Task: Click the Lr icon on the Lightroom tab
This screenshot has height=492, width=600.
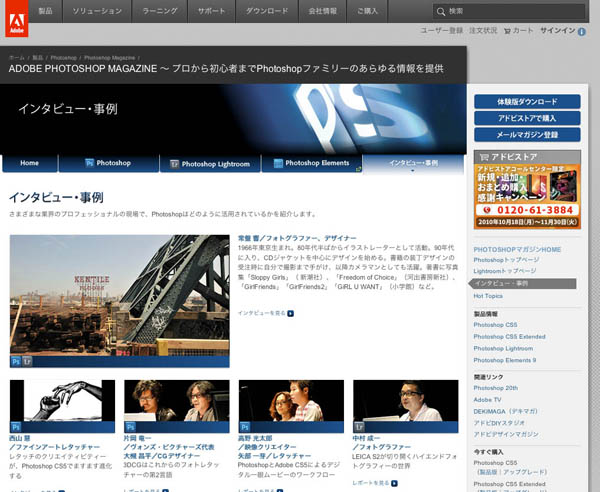Action: coord(174,162)
